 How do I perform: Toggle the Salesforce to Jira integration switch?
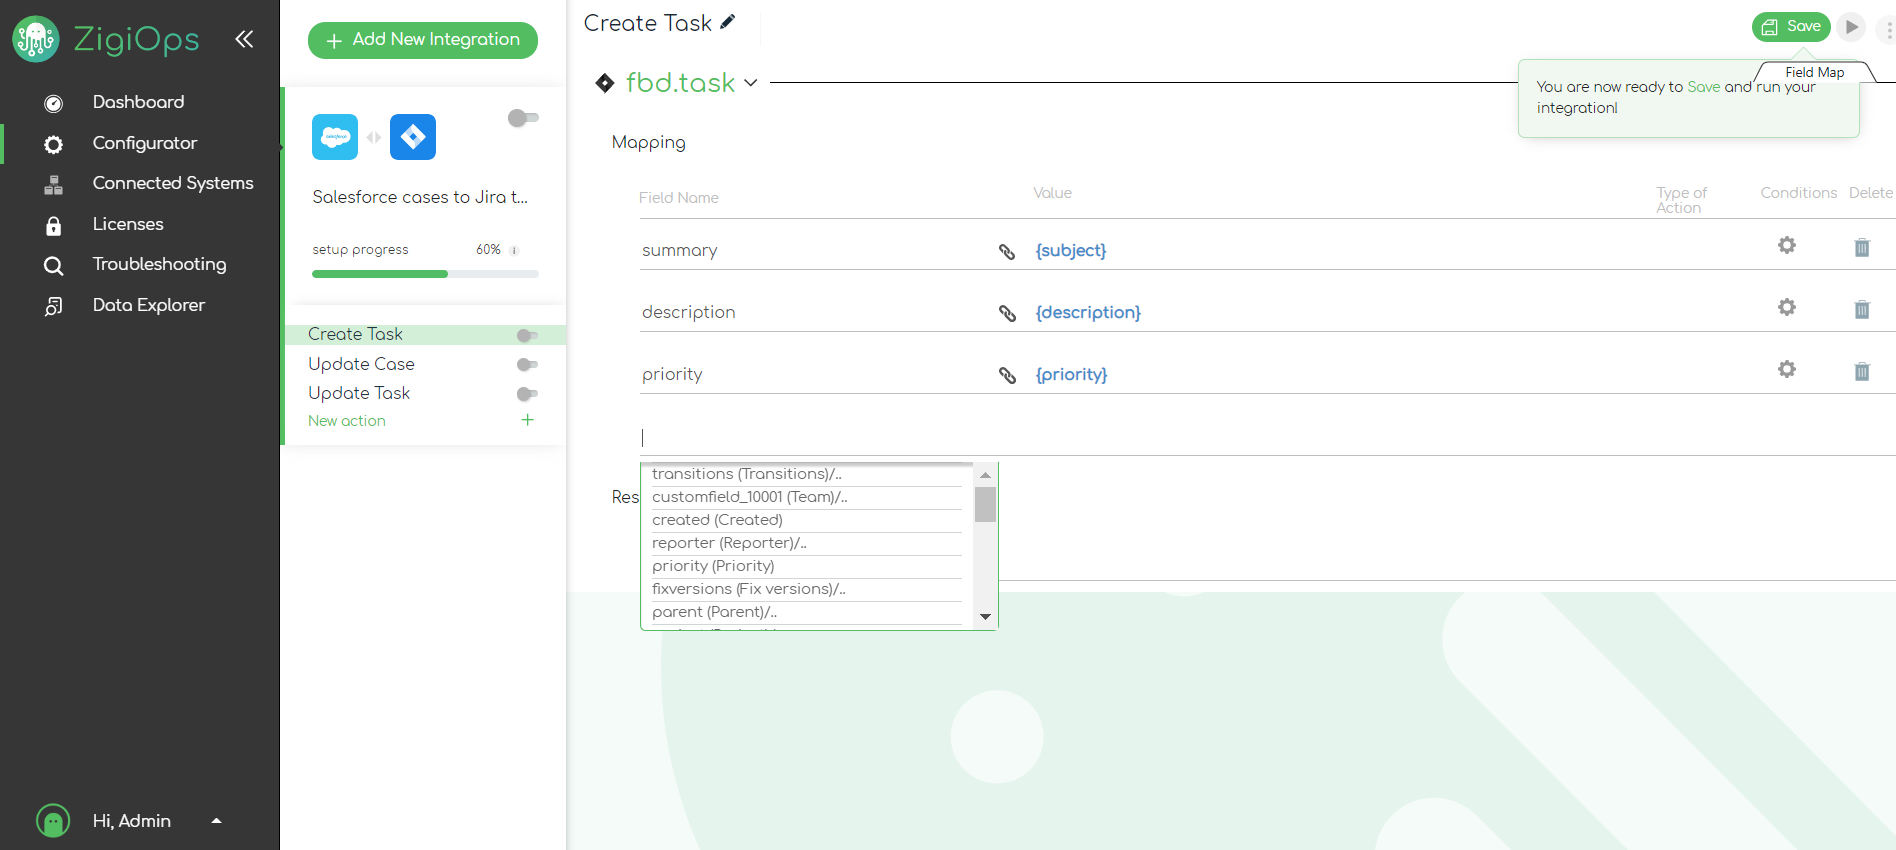[x=523, y=118]
